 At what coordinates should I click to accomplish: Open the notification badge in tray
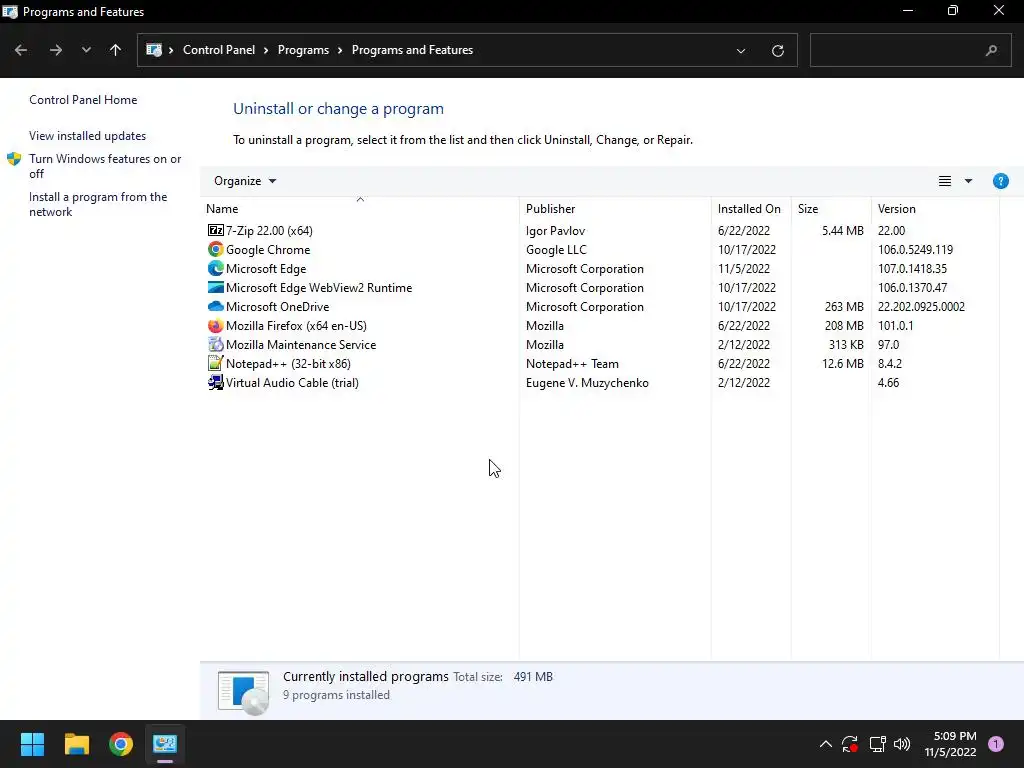[995, 744]
